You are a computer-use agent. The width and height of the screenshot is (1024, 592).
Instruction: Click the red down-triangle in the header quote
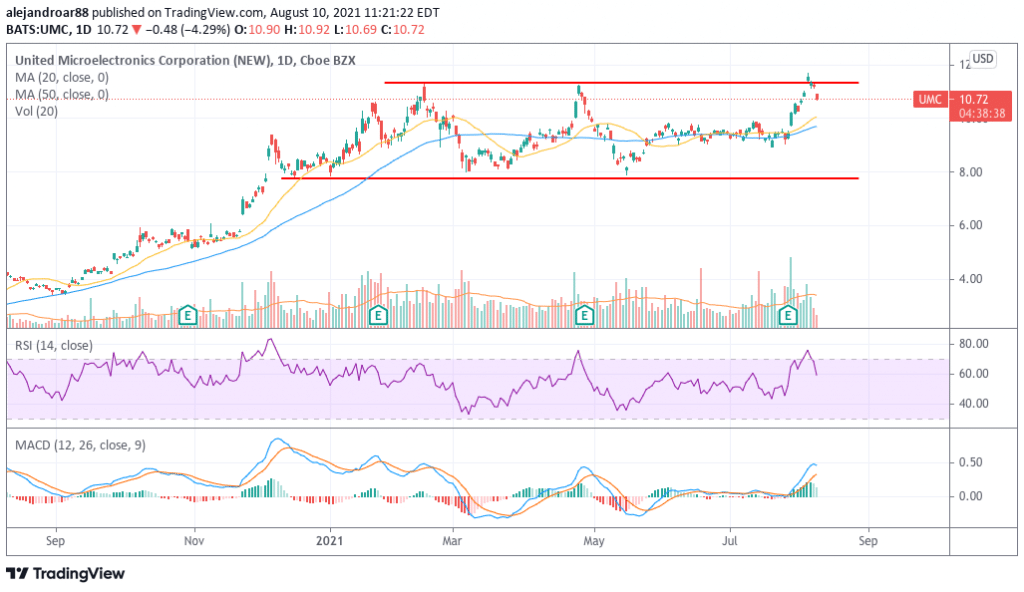click(x=136, y=30)
